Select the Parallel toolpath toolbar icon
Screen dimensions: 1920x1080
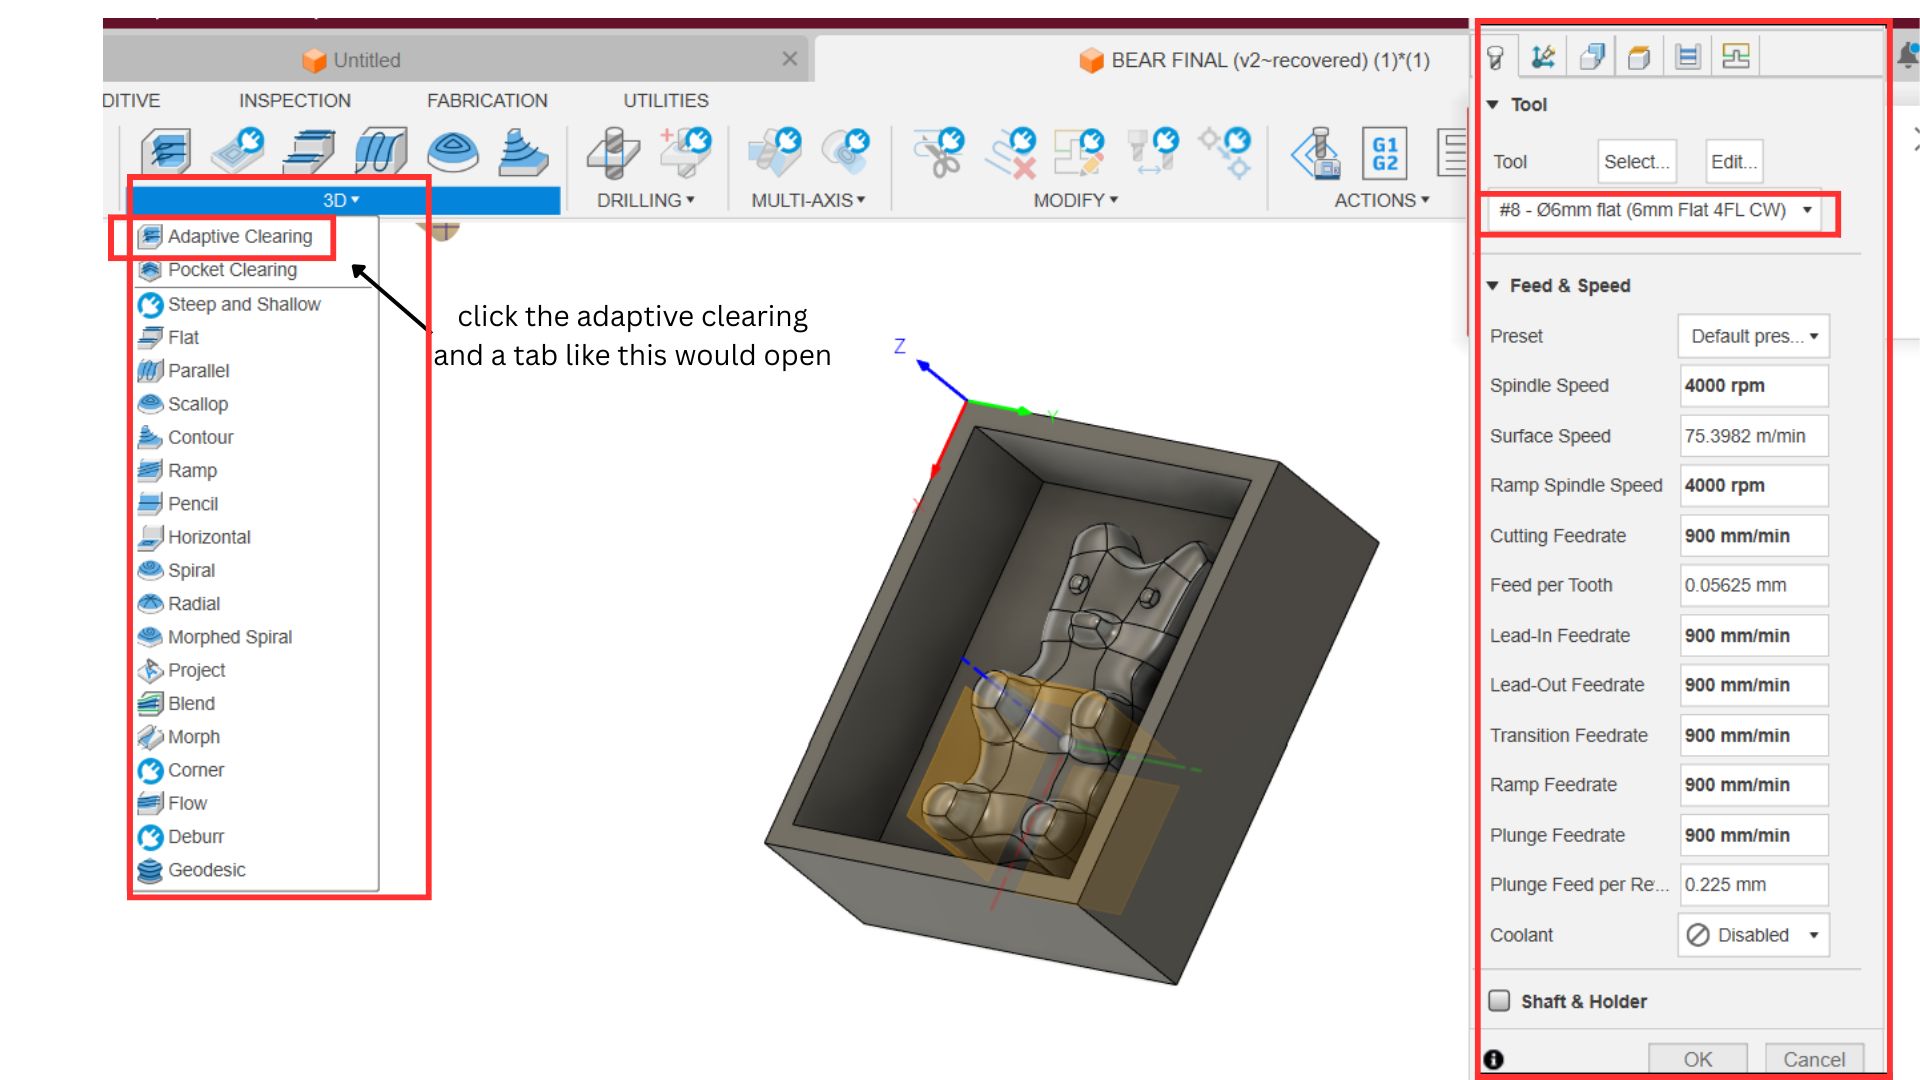click(x=381, y=152)
